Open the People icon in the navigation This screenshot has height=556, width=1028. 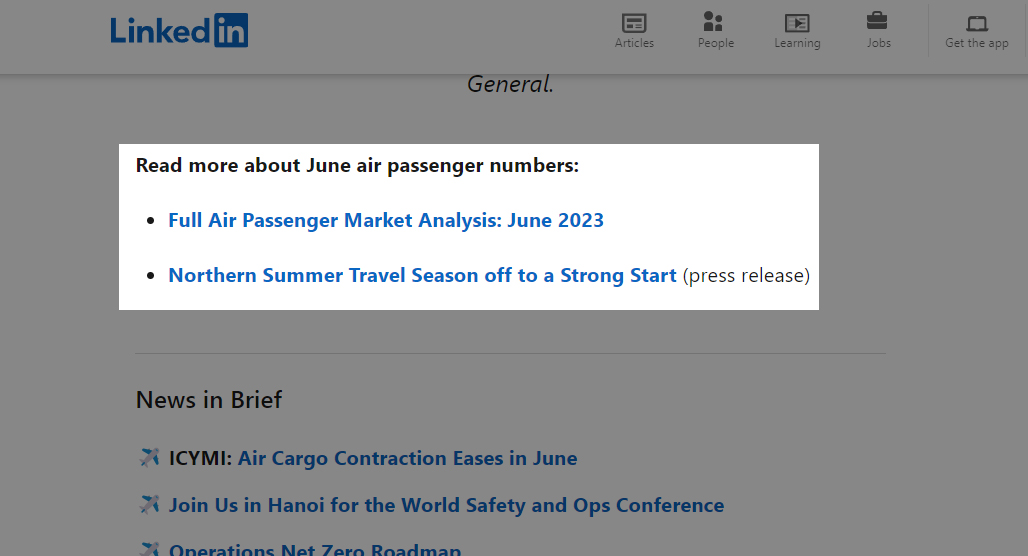click(x=713, y=22)
